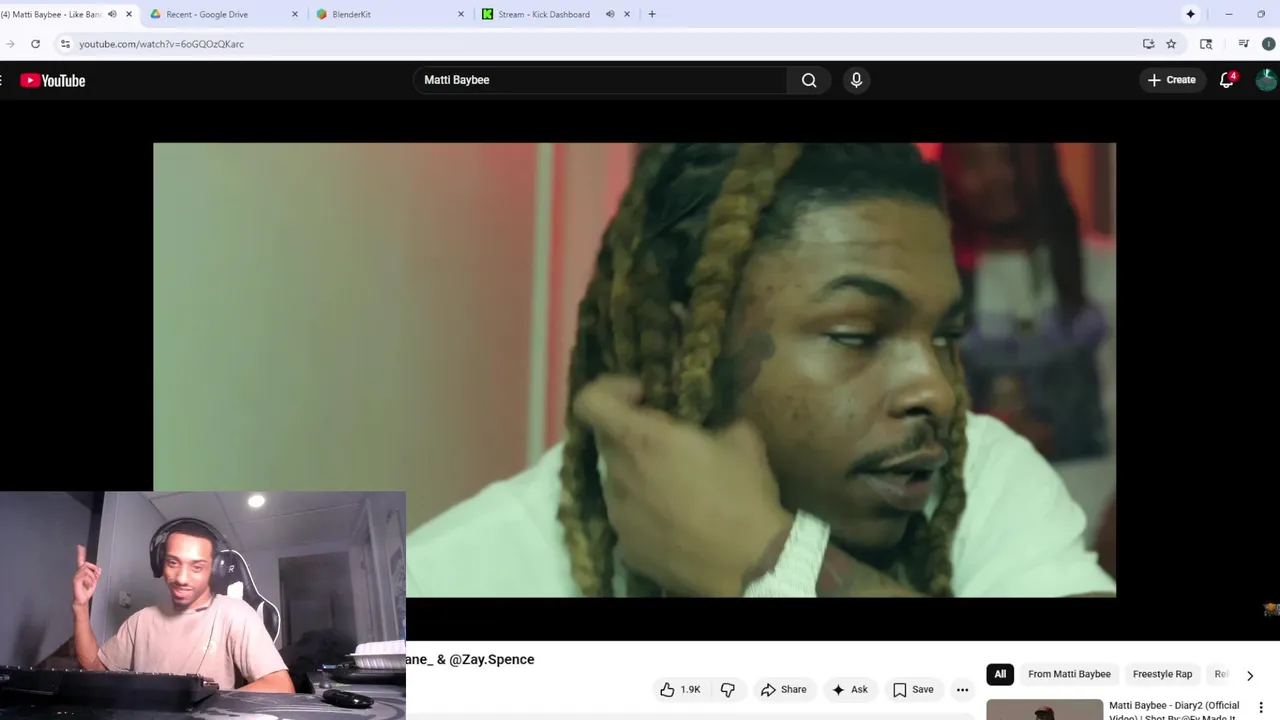This screenshot has height=720, width=1280.
Task: Click the Gemini sparkle button in title bar
Action: pos(1190,14)
